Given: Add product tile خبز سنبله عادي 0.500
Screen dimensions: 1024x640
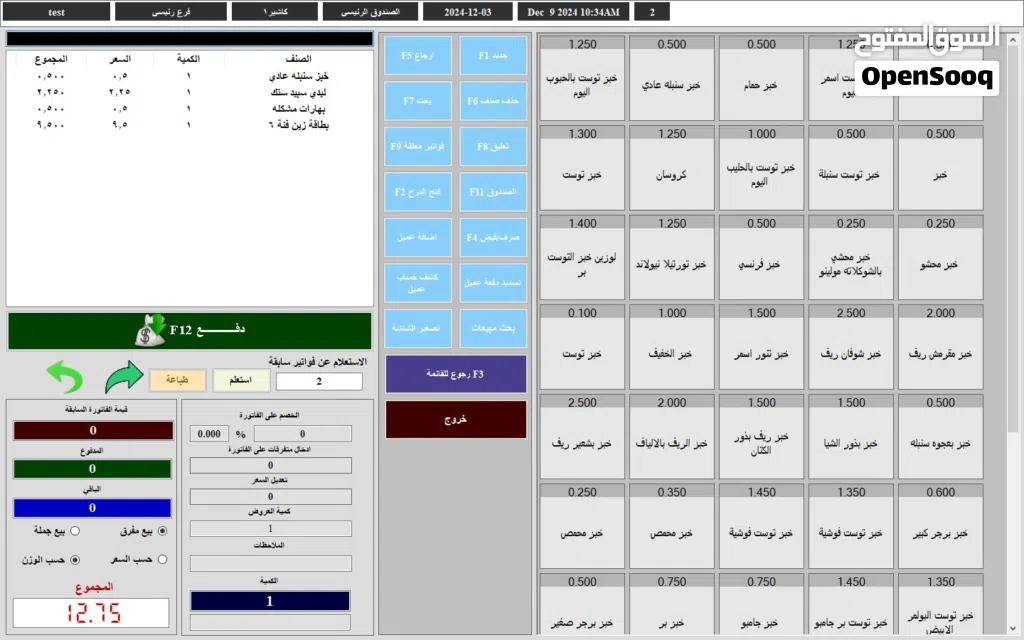Looking at the screenshot, I should point(671,78).
